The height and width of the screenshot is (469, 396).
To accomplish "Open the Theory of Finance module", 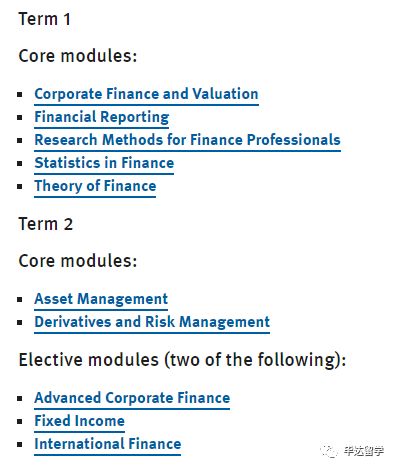I will point(95,186).
